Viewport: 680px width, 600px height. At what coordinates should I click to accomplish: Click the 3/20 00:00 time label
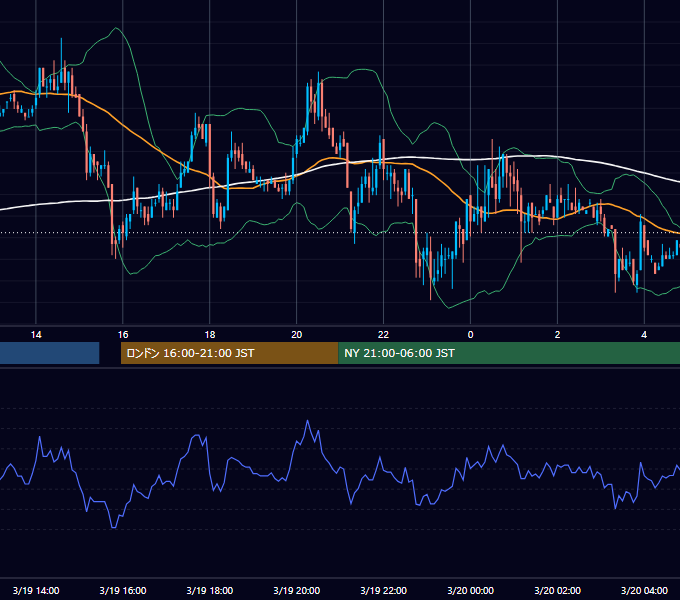(471, 590)
